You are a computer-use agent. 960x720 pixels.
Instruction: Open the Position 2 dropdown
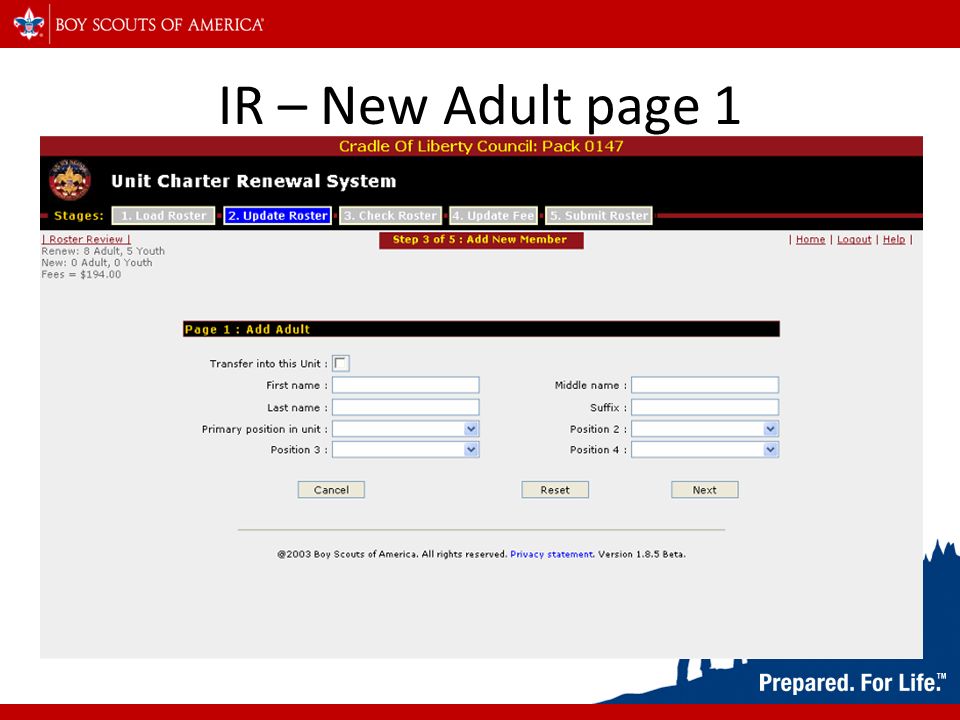coord(705,429)
